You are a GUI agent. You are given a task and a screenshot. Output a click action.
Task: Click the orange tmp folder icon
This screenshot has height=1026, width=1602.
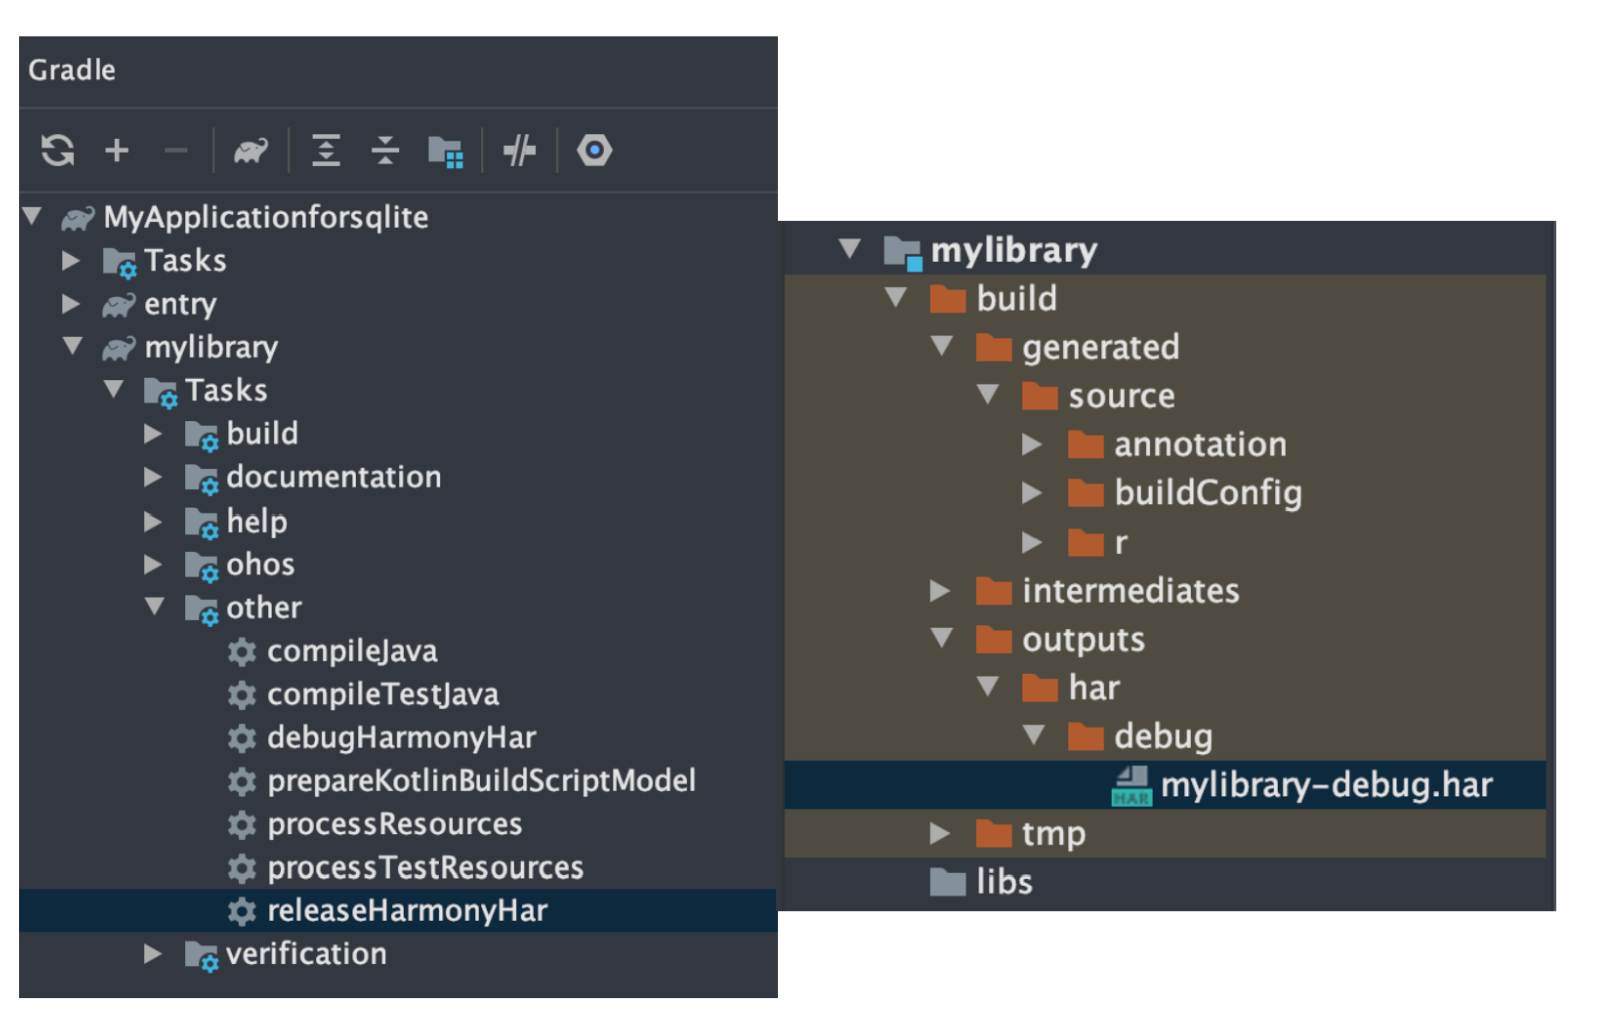pos(994,833)
